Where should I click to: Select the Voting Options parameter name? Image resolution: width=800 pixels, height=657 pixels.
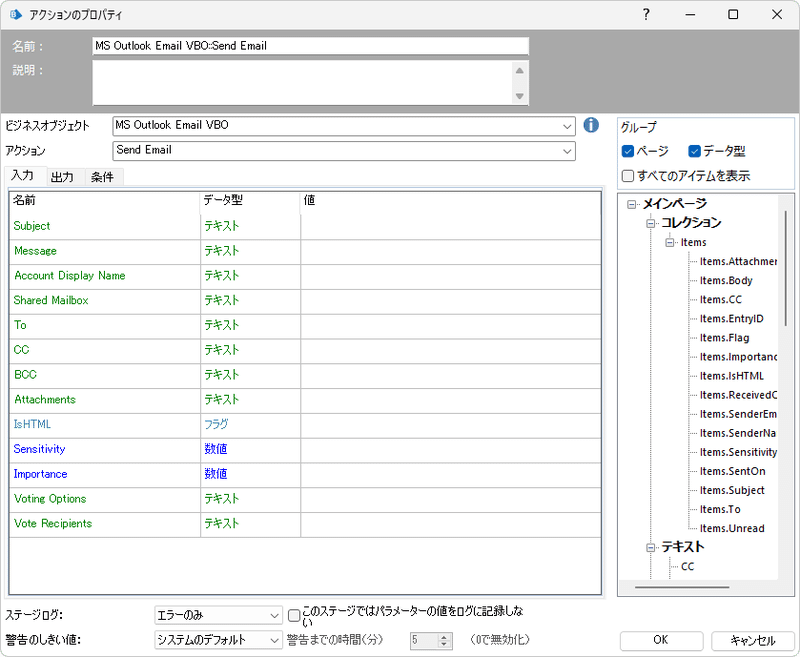(x=50, y=499)
